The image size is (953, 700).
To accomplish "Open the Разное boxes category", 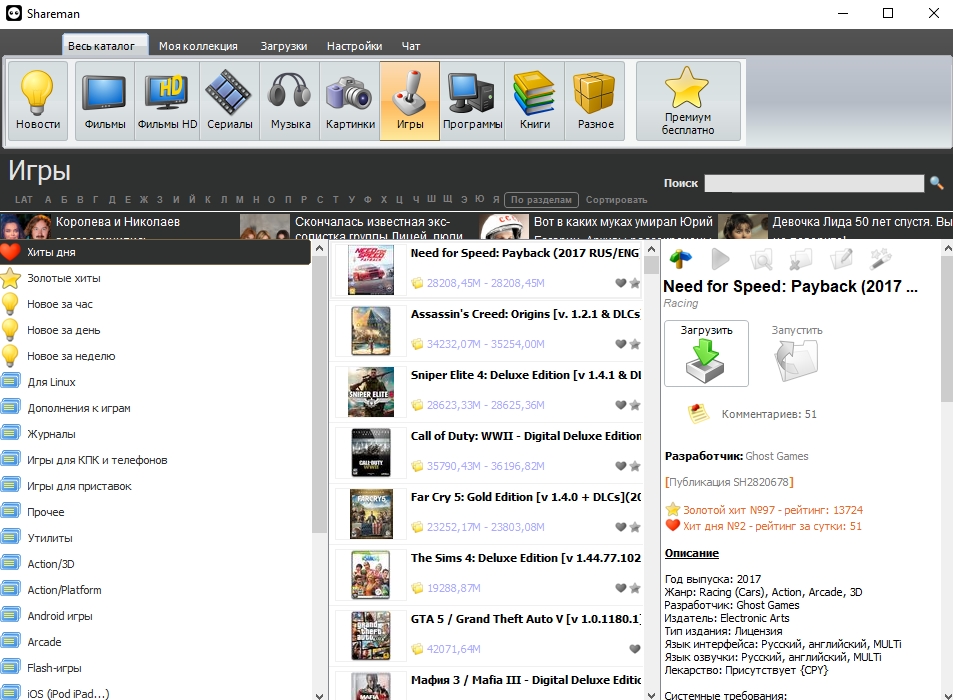I will (595, 101).
